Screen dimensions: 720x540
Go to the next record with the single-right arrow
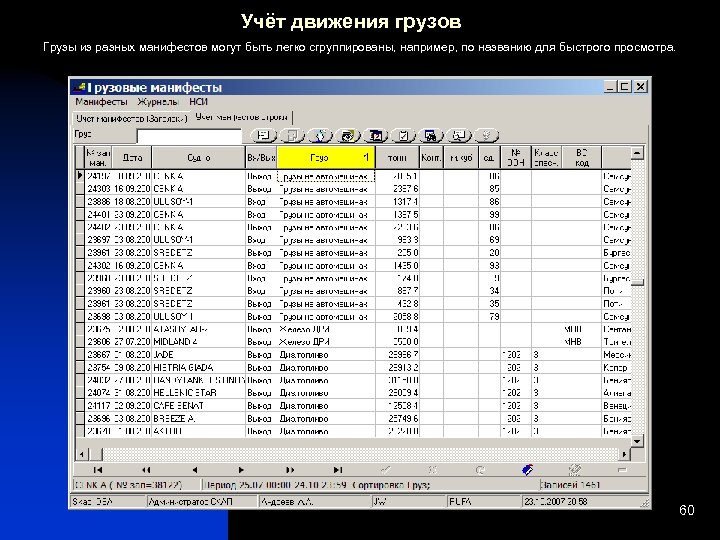(x=242, y=470)
